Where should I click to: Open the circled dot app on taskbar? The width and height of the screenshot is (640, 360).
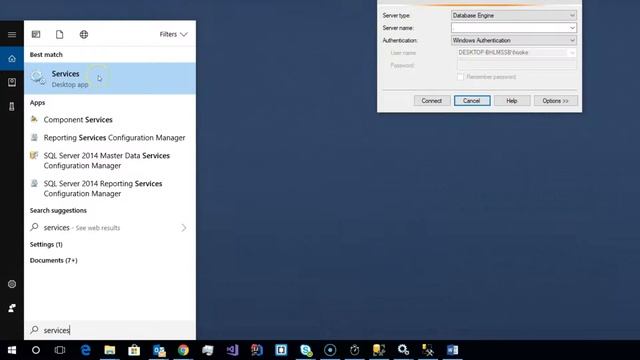(330, 350)
